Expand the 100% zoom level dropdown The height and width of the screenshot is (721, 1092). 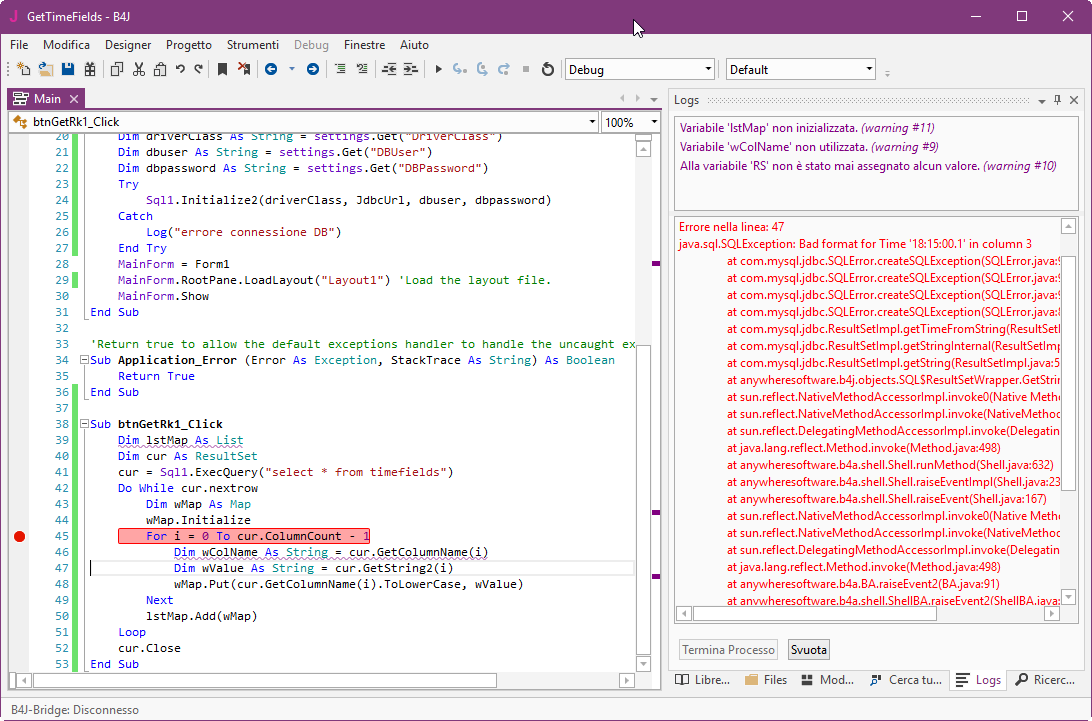tap(654, 122)
